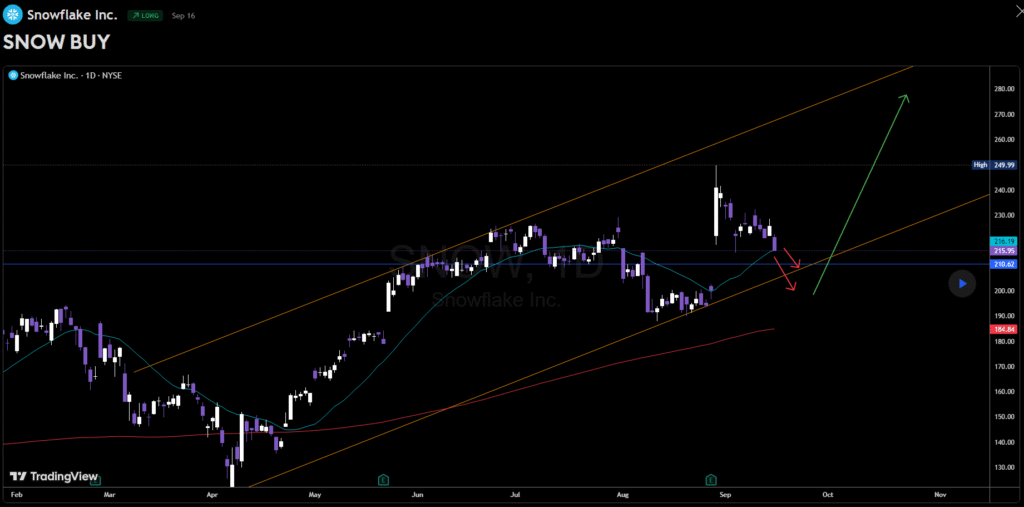Click the Sep 16 publish date
1024x507 pixels.
point(182,17)
